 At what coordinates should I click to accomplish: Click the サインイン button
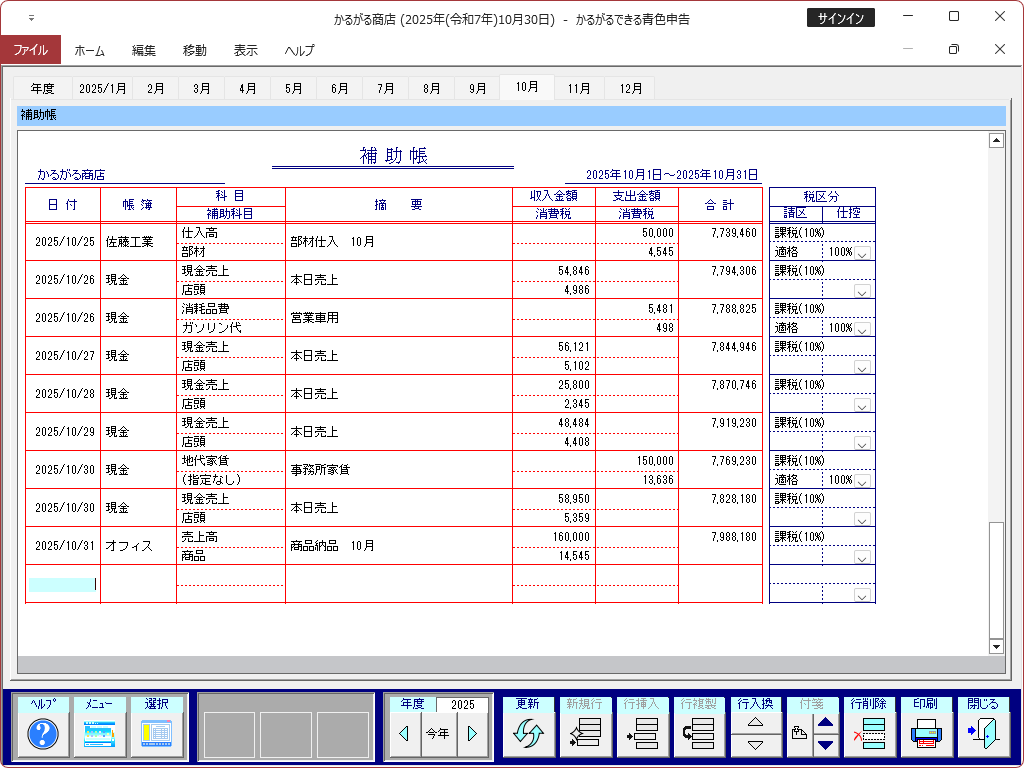coord(840,18)
